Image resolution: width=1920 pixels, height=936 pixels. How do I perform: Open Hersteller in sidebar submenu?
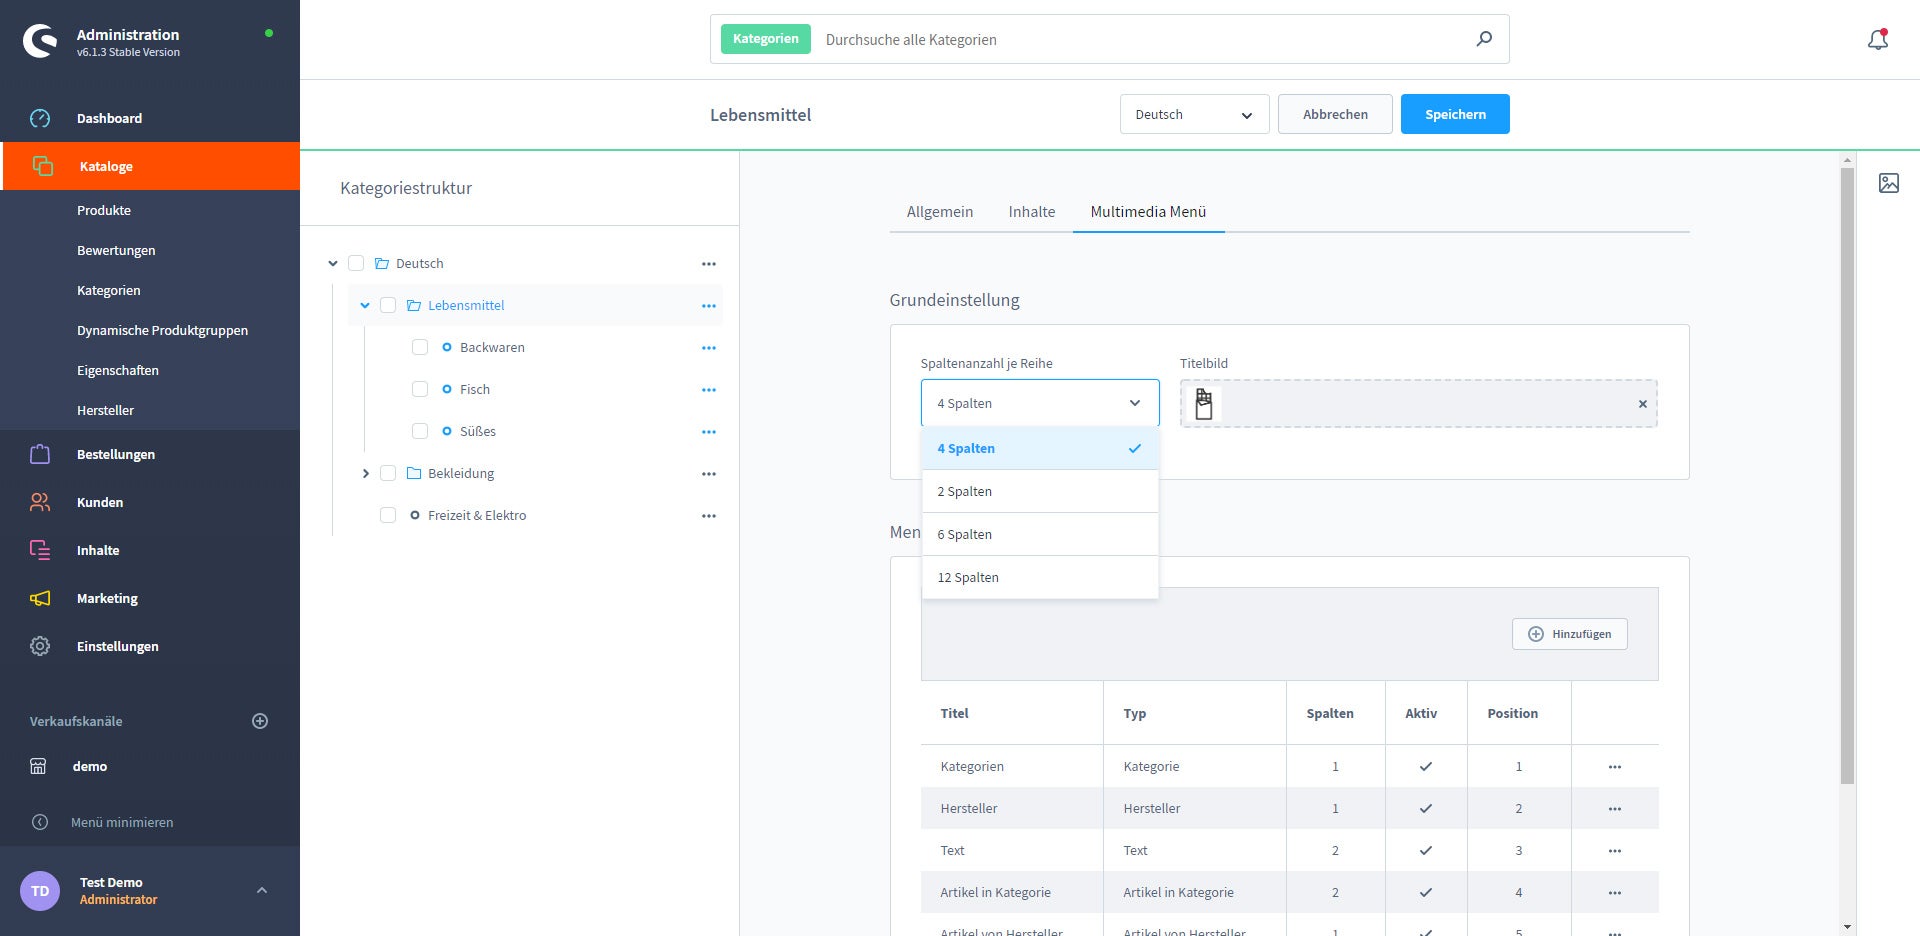(105, 410)
